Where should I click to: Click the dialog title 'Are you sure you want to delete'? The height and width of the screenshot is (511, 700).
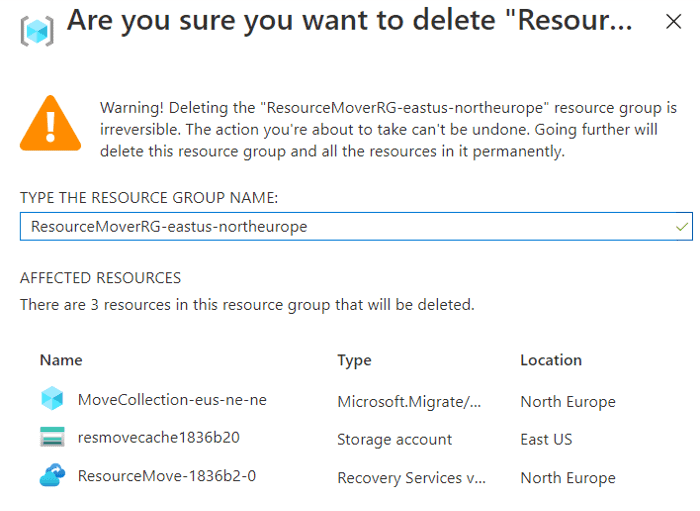(x=349, y=21)
